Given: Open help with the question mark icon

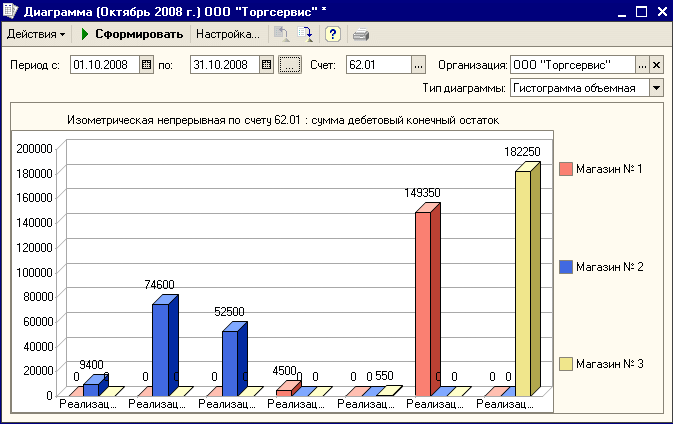Looking at the screenshot, I should coord(333,34).
